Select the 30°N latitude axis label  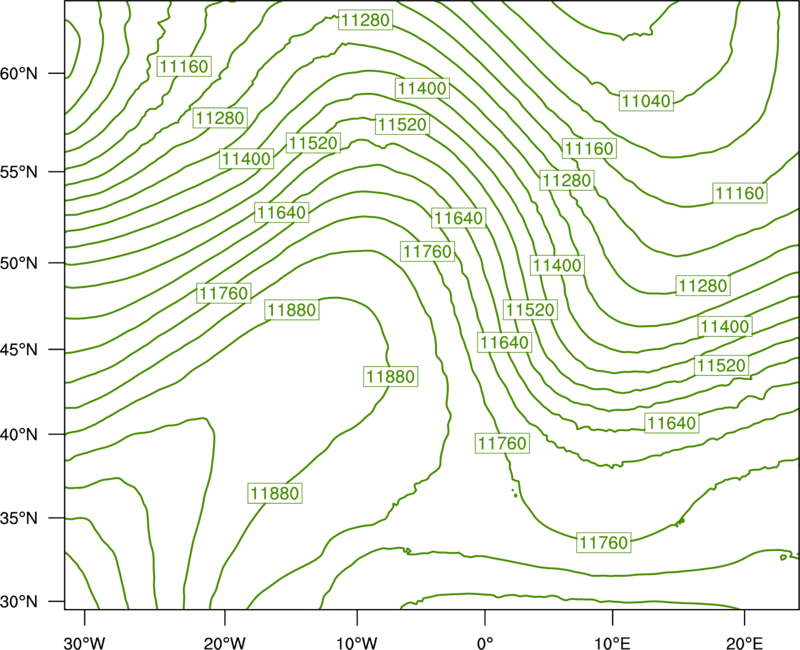pyautogui.click(x=19, y=602)
